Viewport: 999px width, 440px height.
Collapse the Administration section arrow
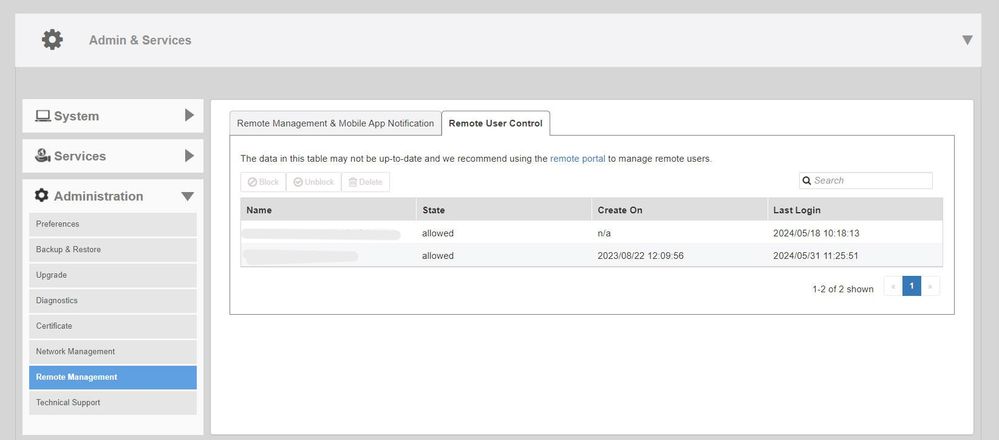click(188, 197)
